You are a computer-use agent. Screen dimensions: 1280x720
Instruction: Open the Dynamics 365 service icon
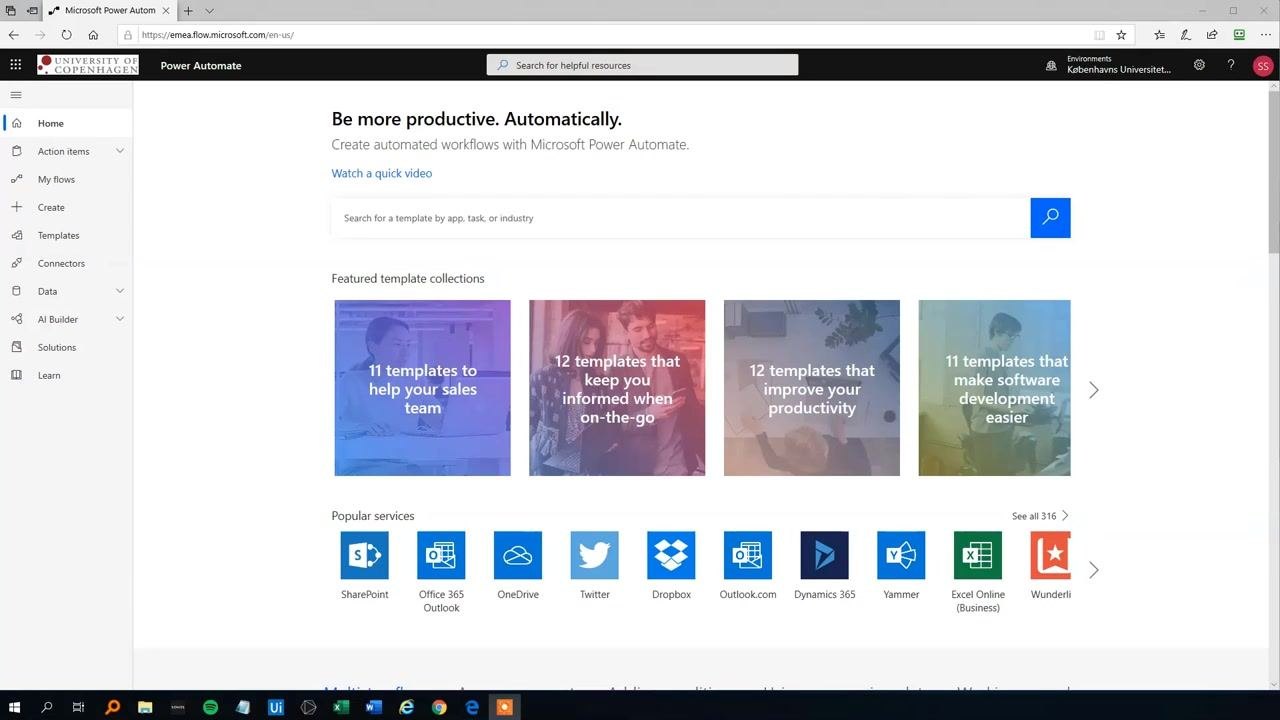click(825, 555)
